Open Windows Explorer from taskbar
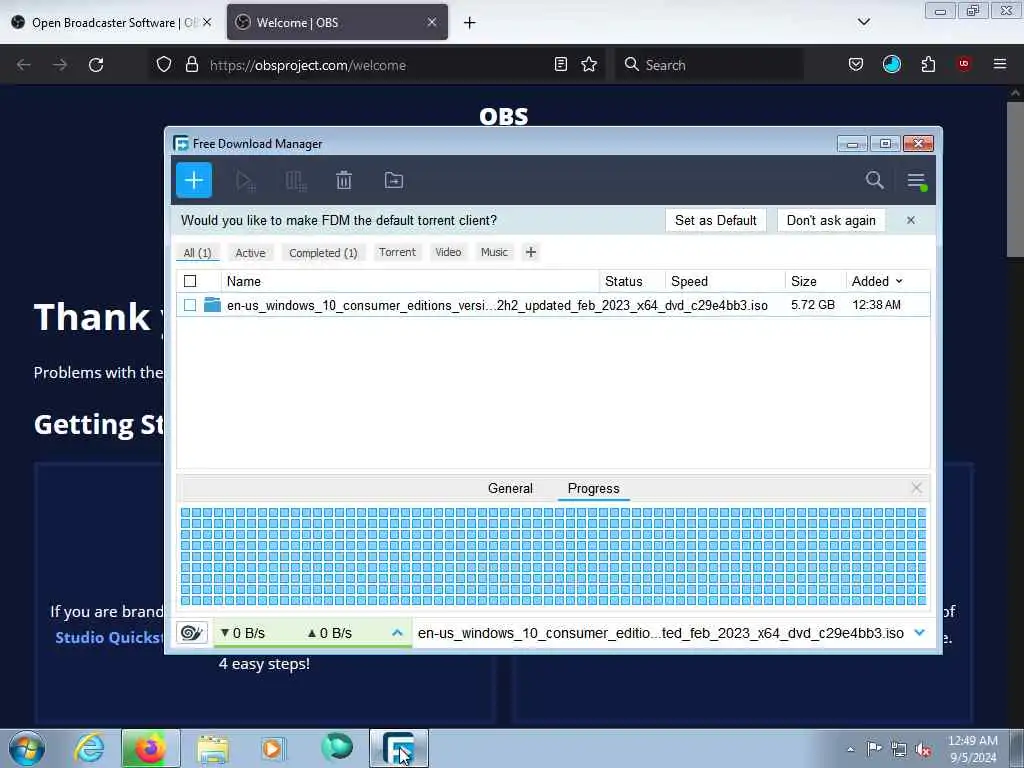Image resolution: width=1024 pixels, height=768 pixels. coord(213,748)
